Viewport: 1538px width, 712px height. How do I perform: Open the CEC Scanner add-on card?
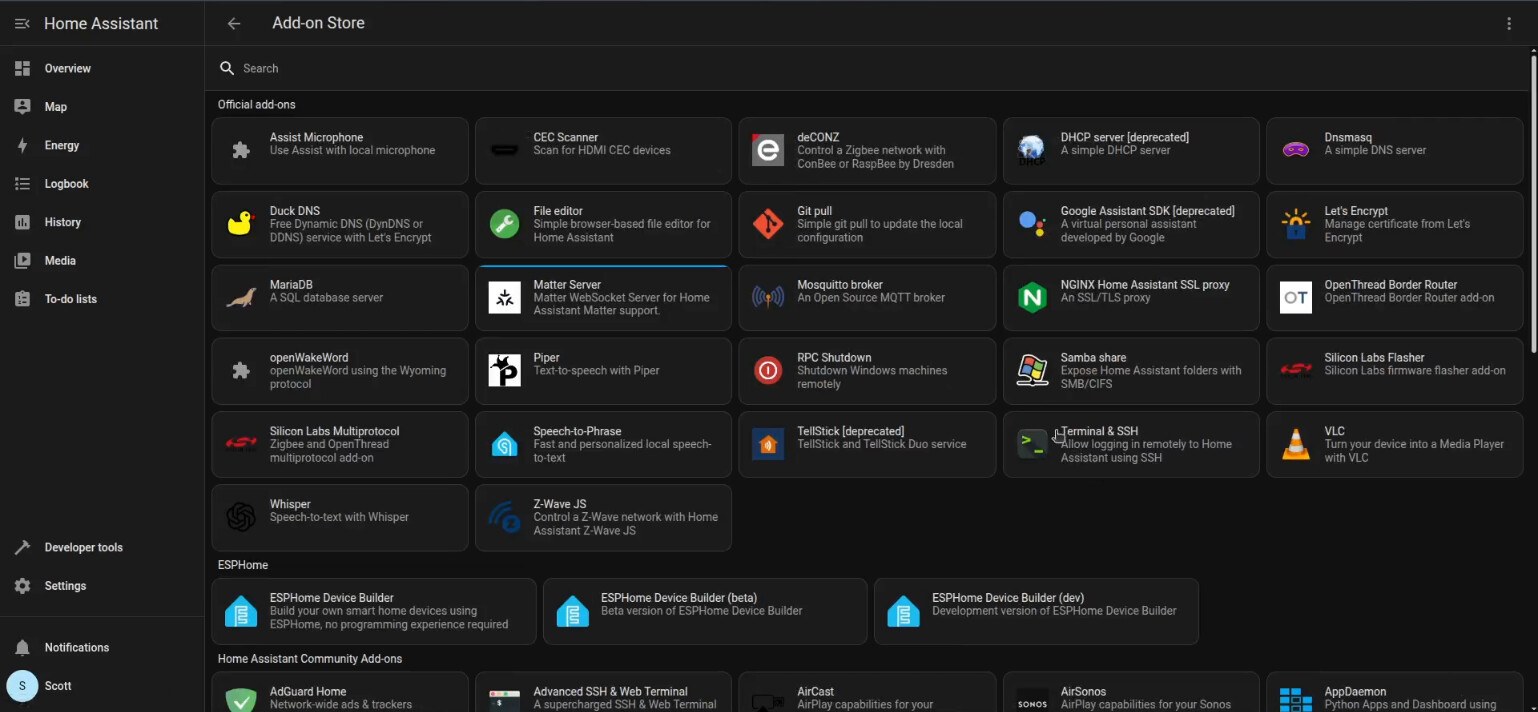[x=603, y=151]
